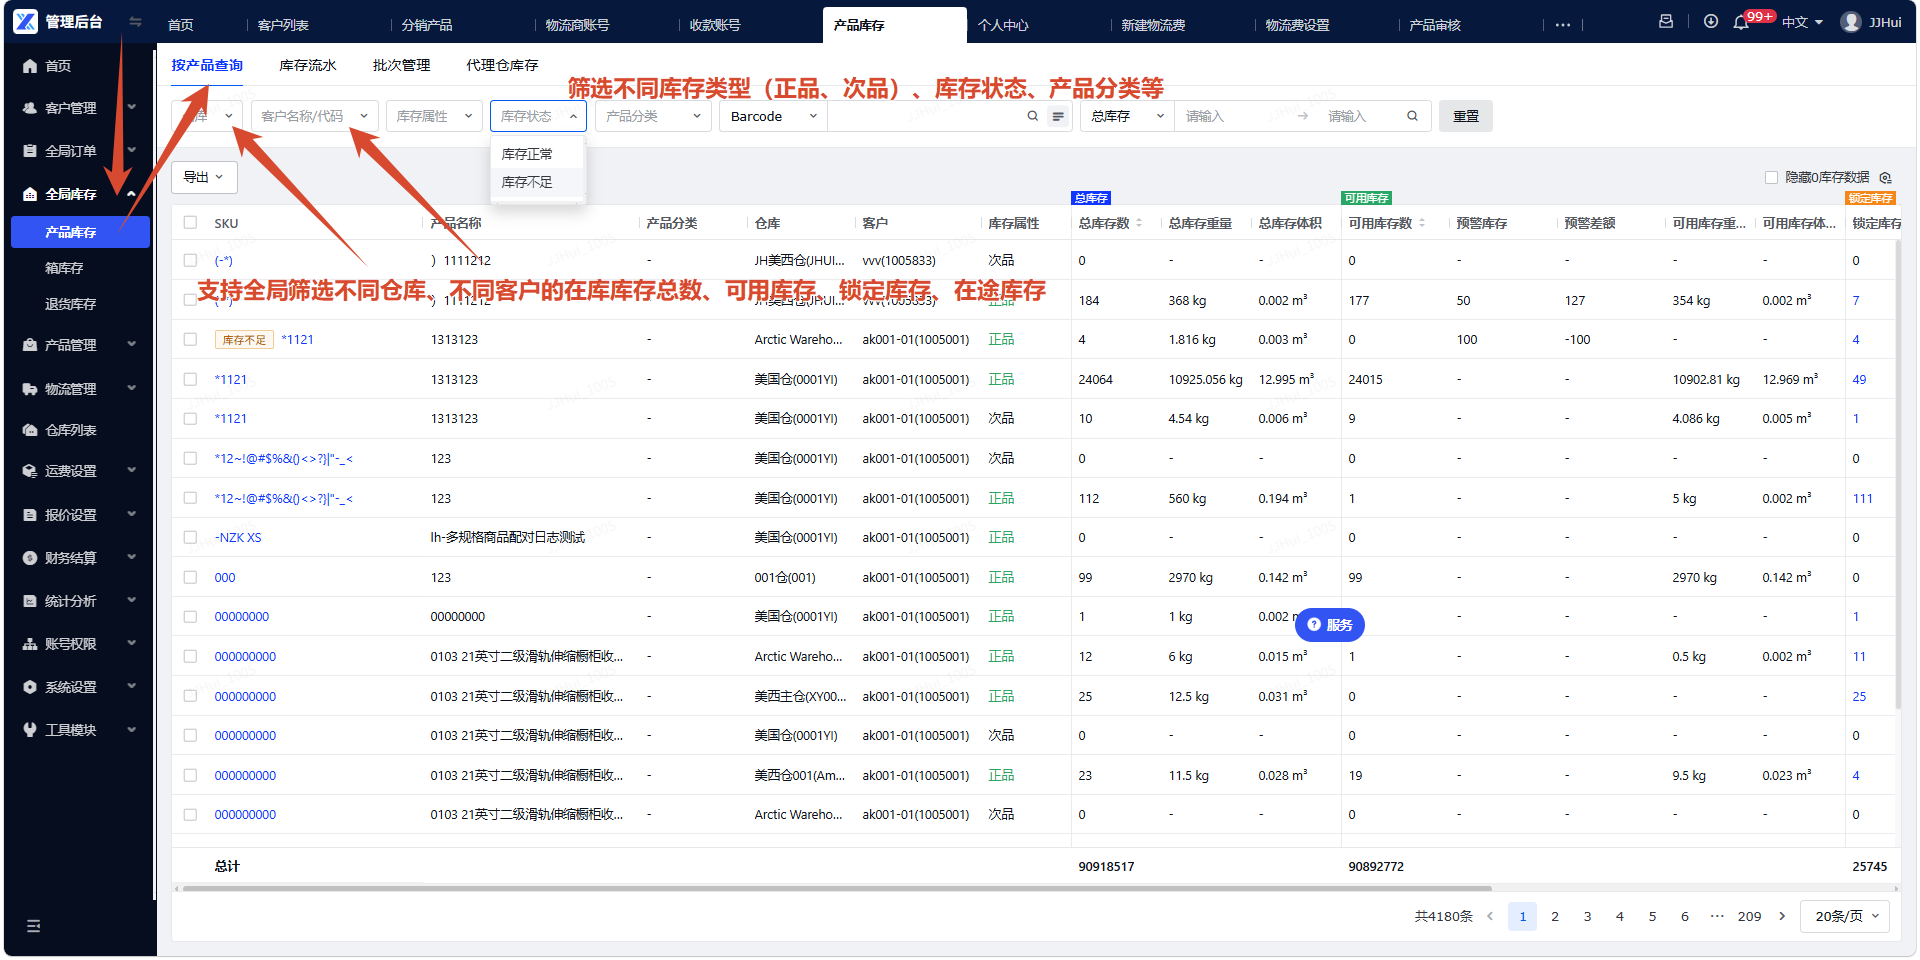Screen dimensions: 1920x960
Task: Open the 产品分类 dropdown filter
Action: pos(654,116)
